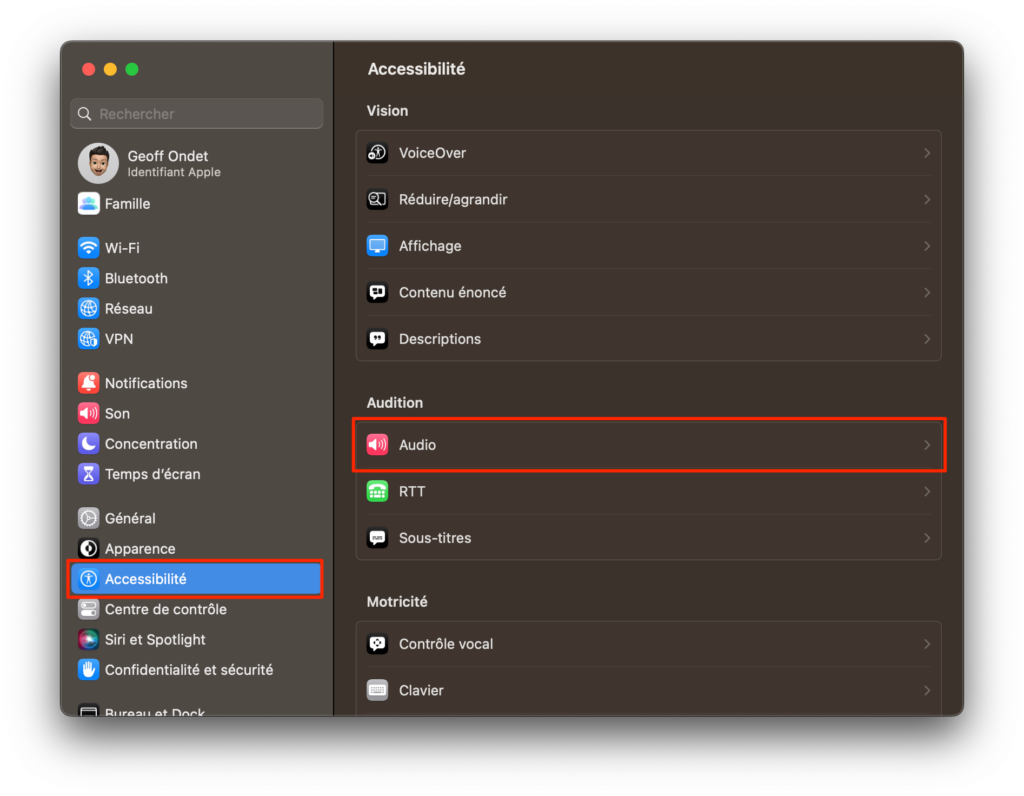1024x796 pixels.
Task: Select the Bluetooth icon
Action: click(88, 278)
